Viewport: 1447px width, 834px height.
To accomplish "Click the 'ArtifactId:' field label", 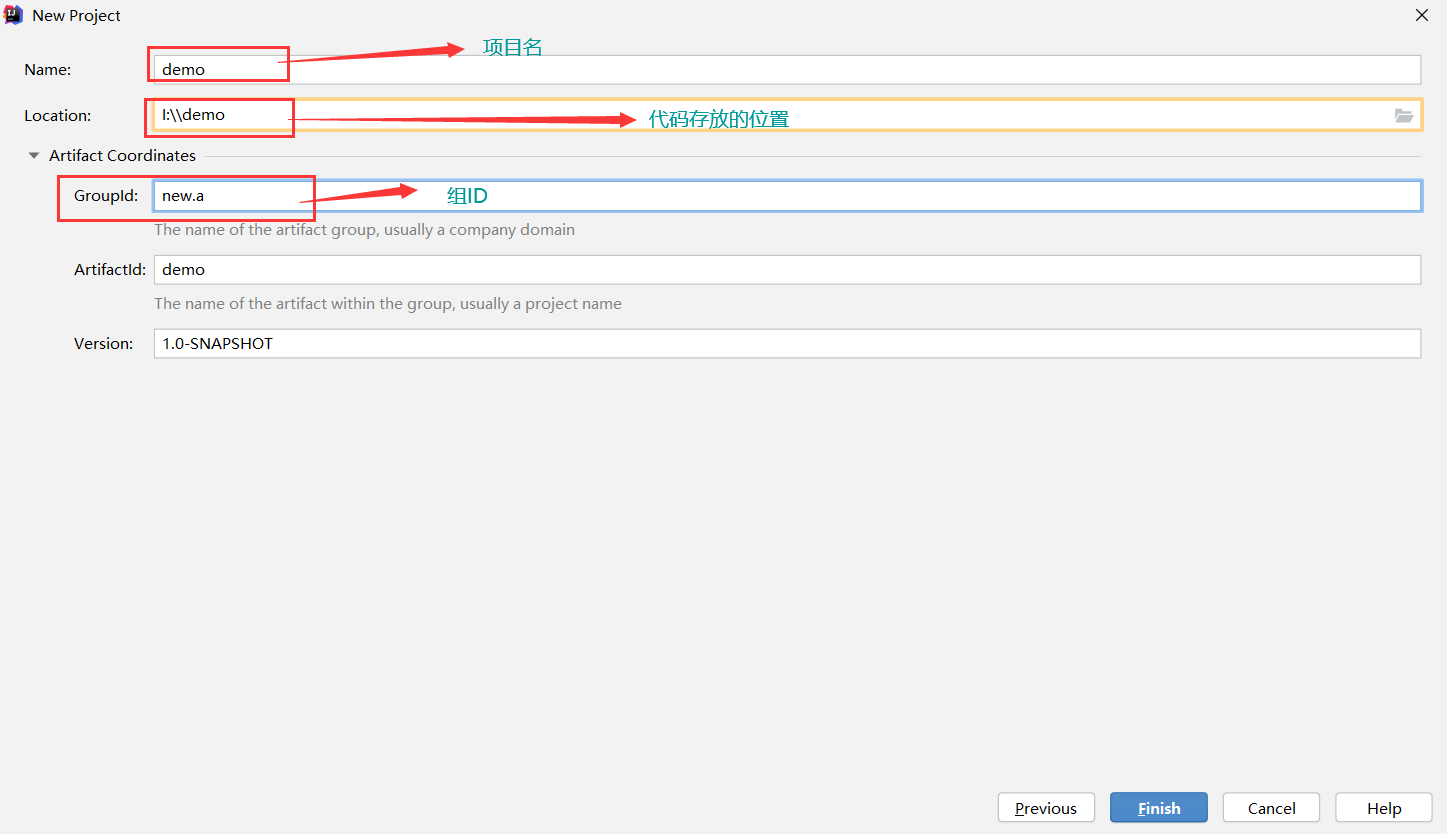I will coord(110,270).
